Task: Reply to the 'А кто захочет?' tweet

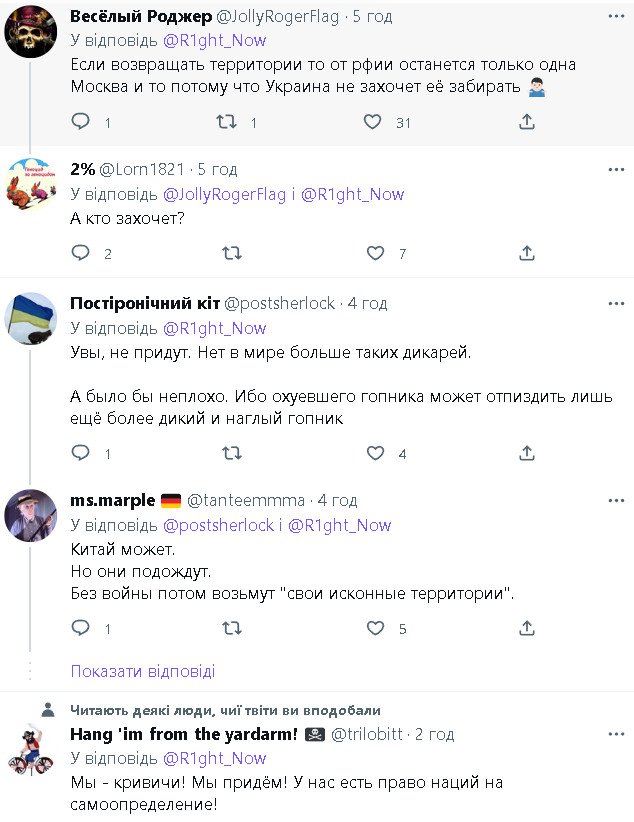Action: pos(81,254)
